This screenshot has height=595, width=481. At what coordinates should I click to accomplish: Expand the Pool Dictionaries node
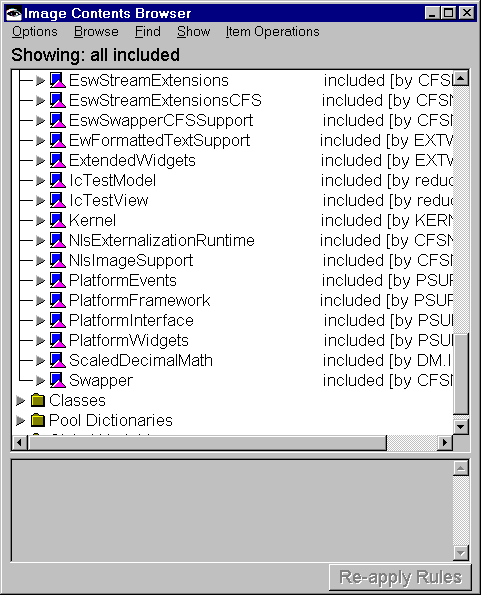(x=20, y=420)
